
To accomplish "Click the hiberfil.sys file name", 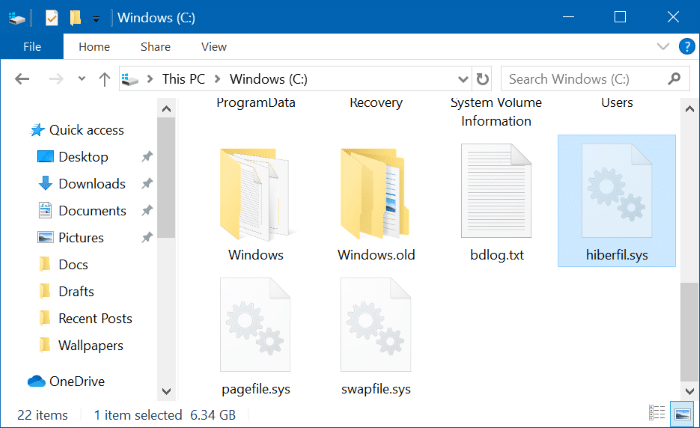I will click(x=617, y=255).
